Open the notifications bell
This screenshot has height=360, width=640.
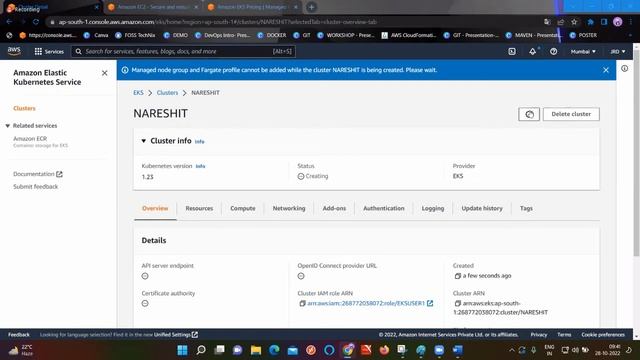click(533, 51)
